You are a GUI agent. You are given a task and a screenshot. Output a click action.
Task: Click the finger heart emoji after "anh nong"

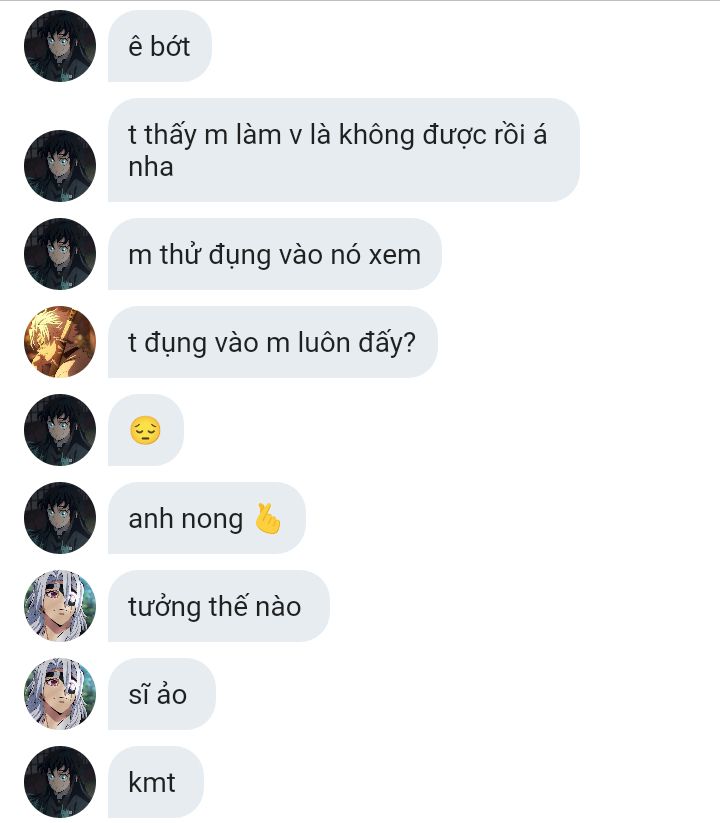[x=268, y=519]
